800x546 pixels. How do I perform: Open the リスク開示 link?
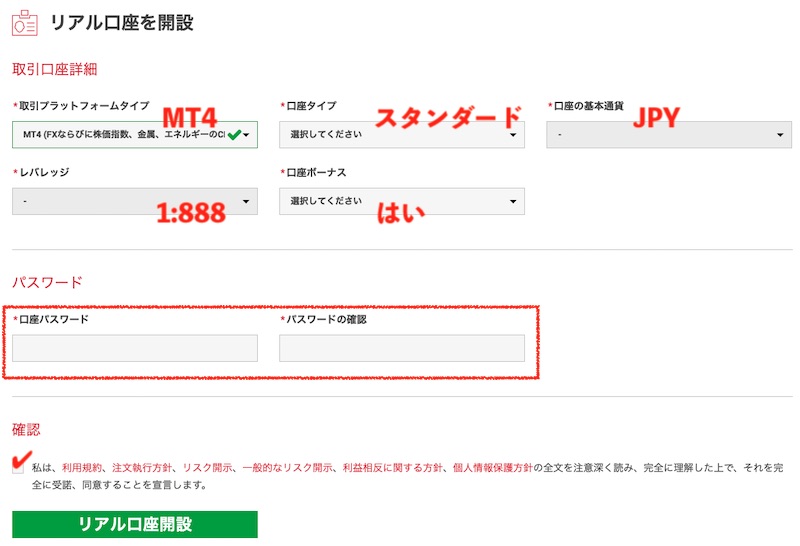[x=207, y=467]
